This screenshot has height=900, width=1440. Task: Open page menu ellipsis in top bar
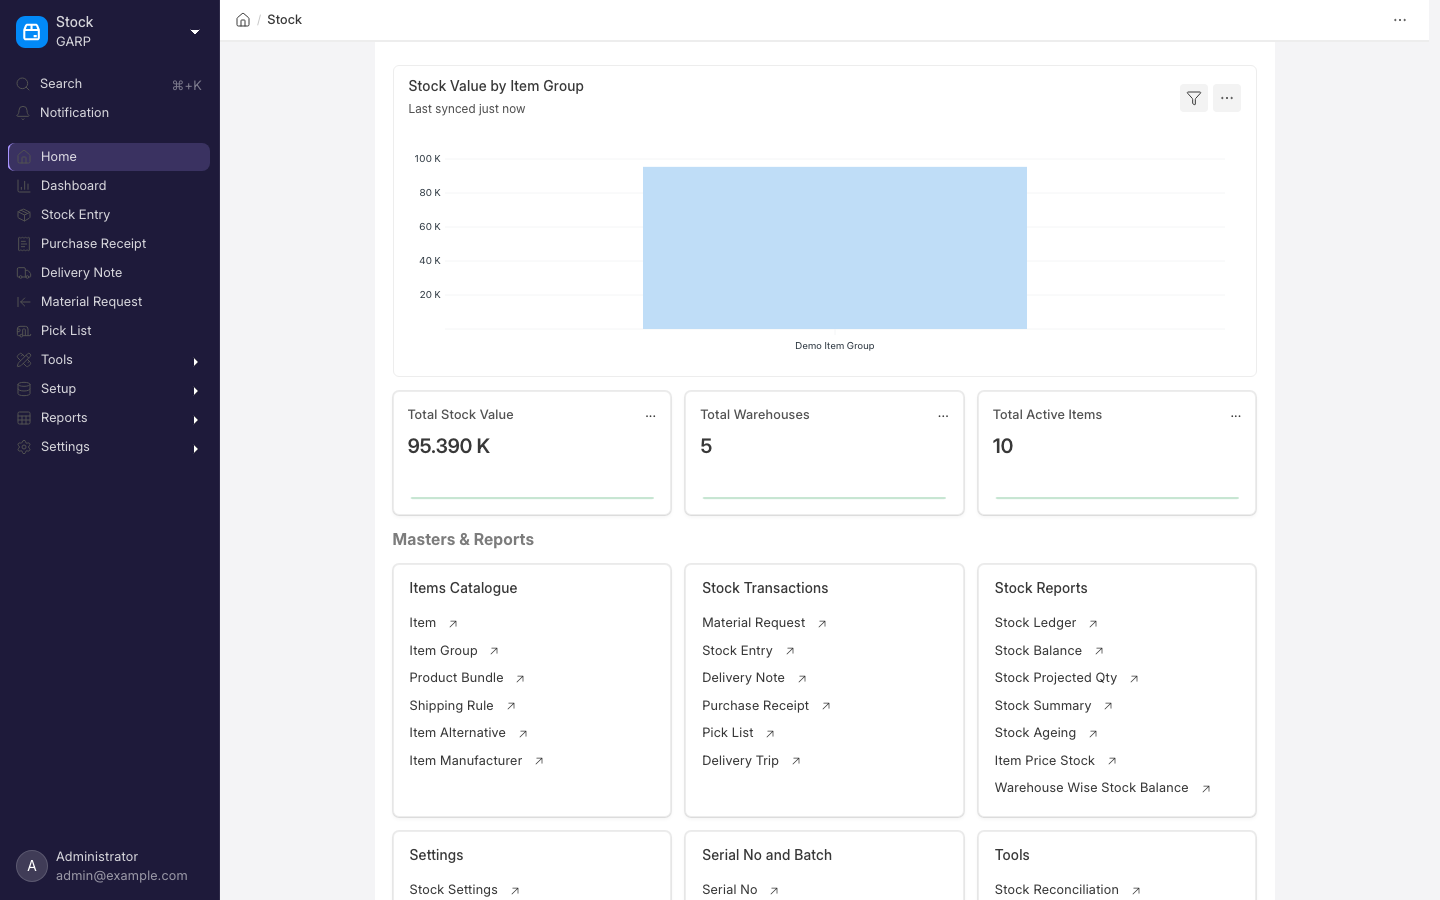coord(1400,20)
